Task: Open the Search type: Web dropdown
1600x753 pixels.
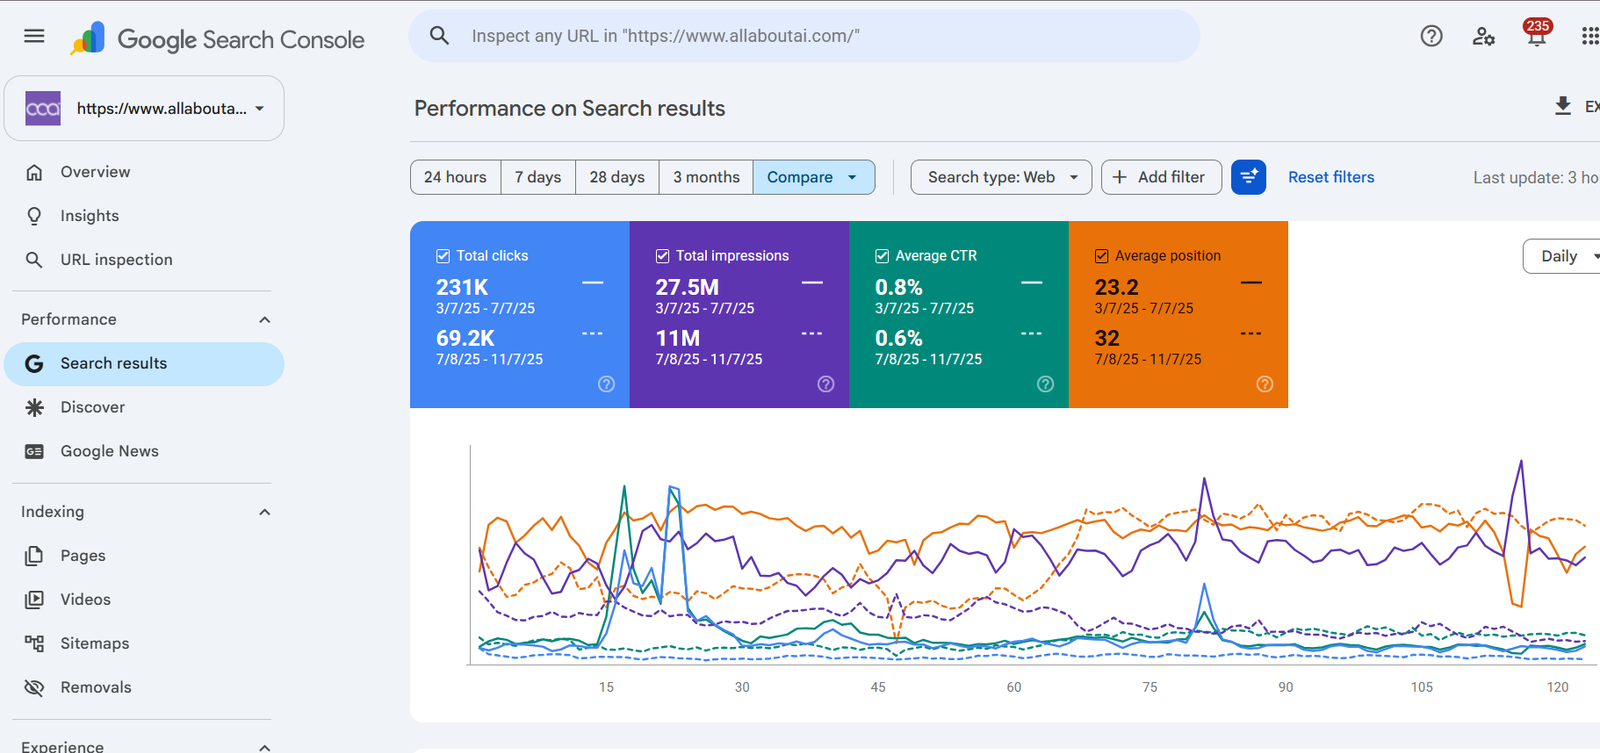Action: pyautogui.click(x=1001, y=177)
